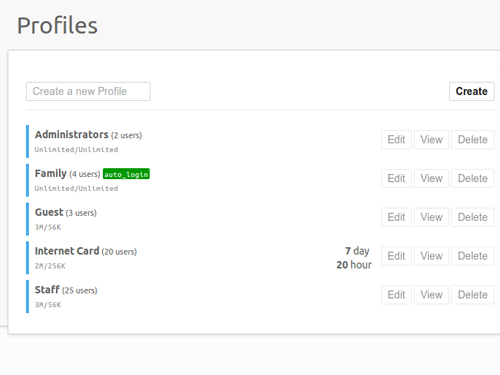
Task: Edit the Administrators profile
Action: pyautogui.click(x=396, y=140)
